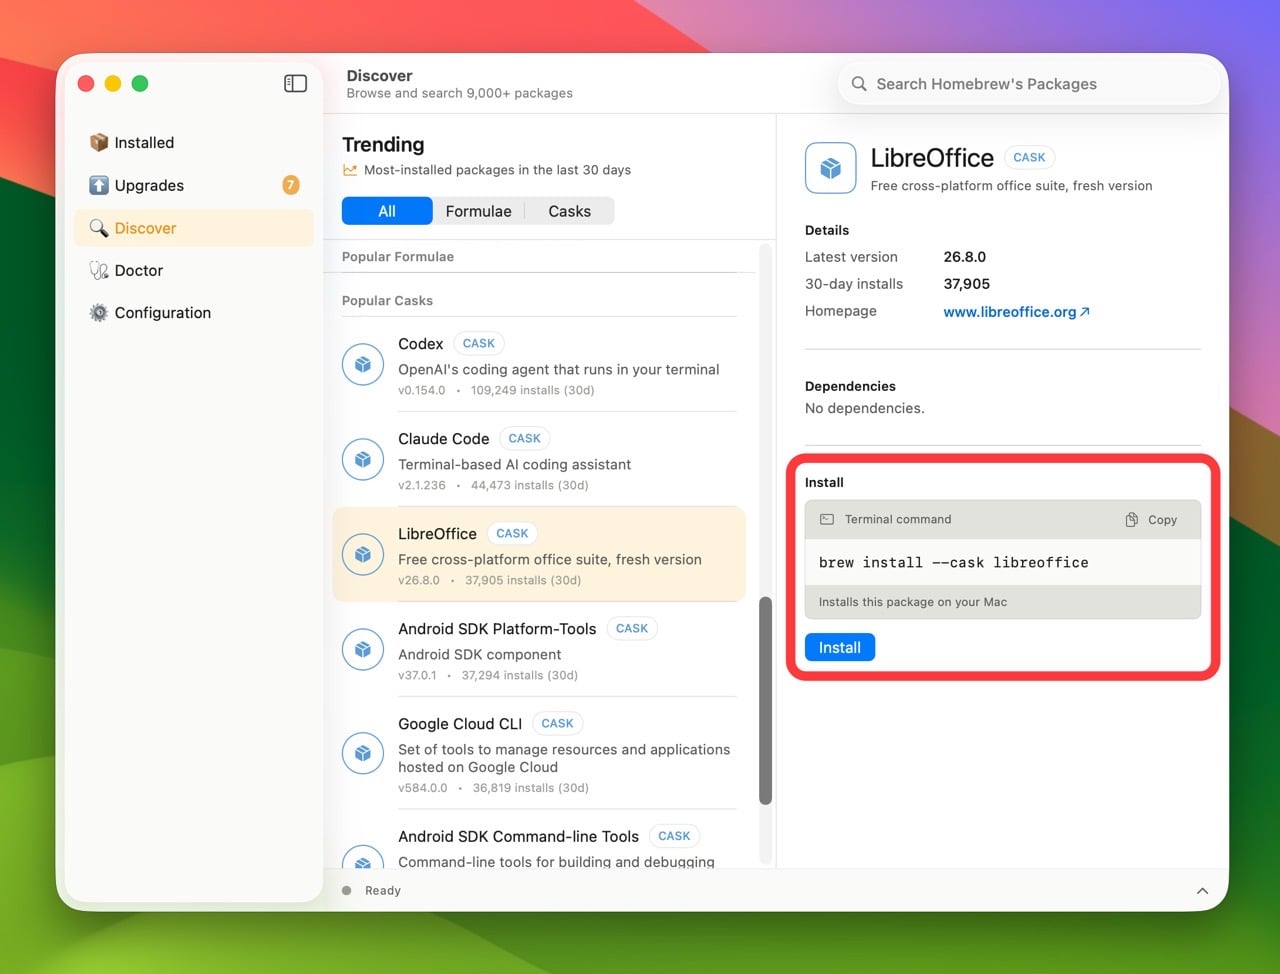The width and height of the screenshot is (1280, 974).
Task: Click the large LibreOffice icon in details header
Action: pyautogui.click(x=831, y=168)
